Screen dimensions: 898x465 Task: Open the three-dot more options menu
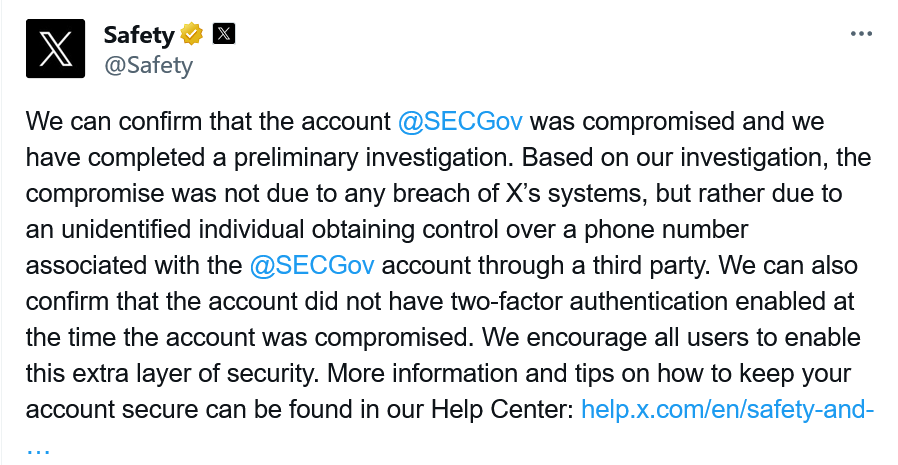tap(861, 34)
